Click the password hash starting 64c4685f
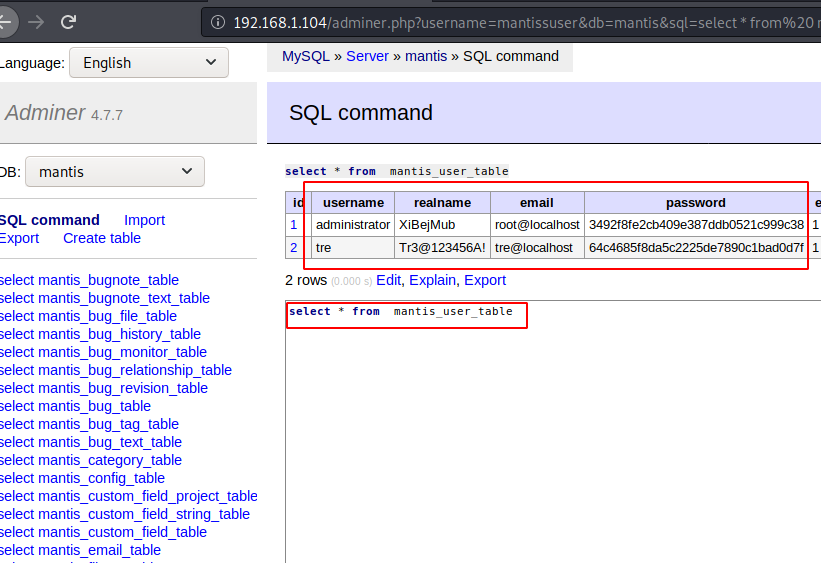 point(696,248)
